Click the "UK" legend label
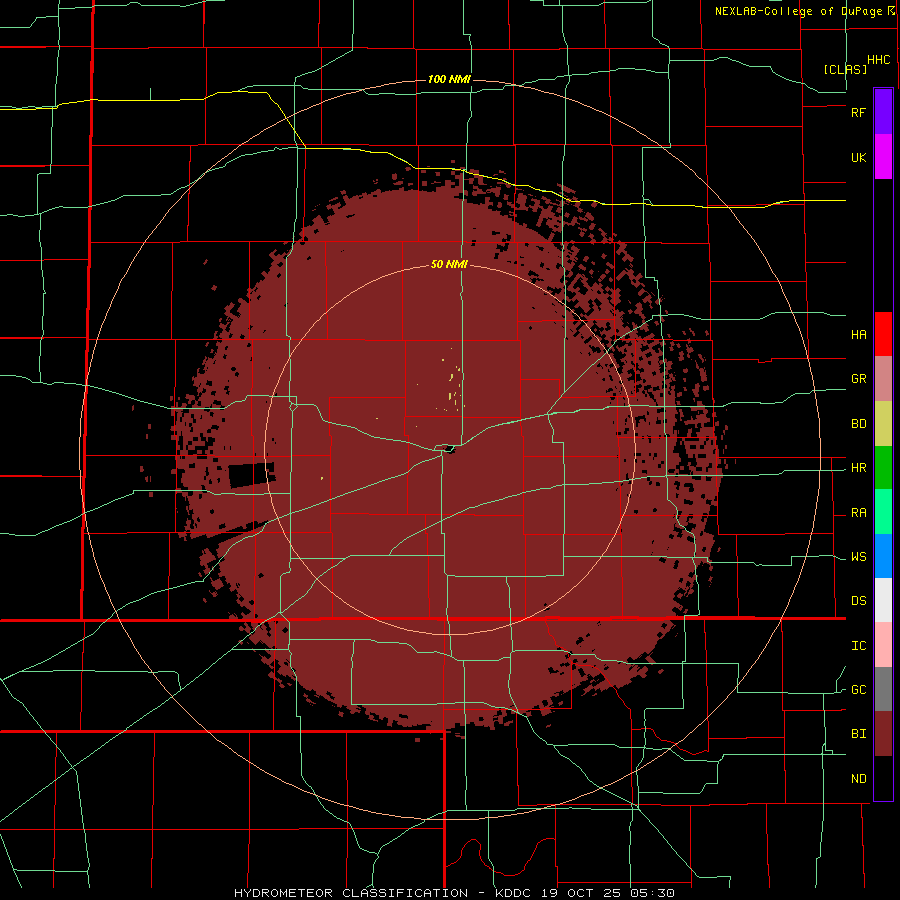Viewport: 900px width, 900px height. [858, 157]
